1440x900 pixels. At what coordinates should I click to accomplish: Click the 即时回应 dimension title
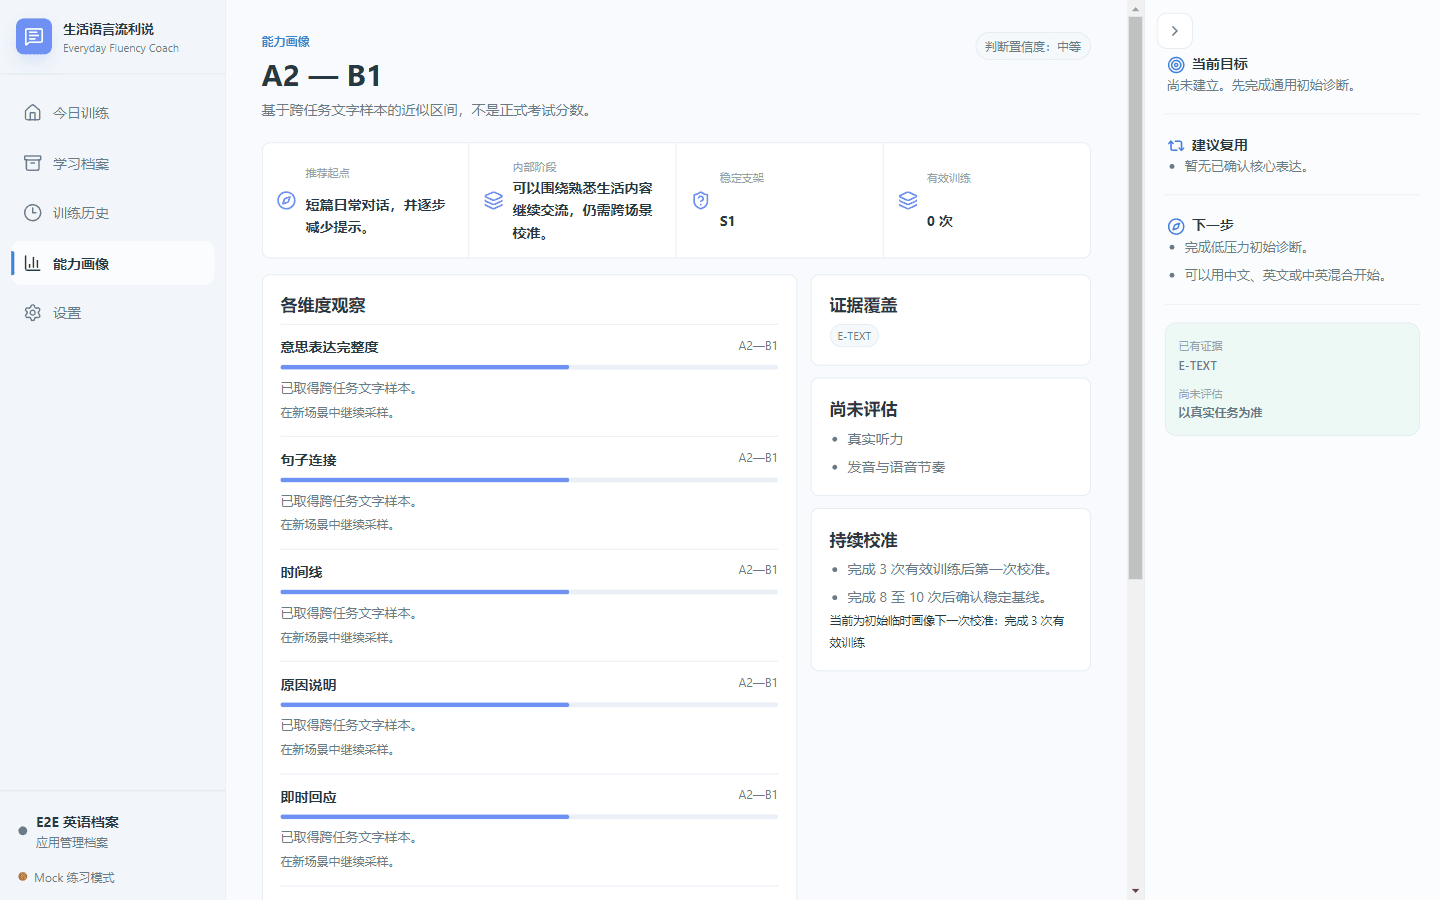(x=308, y=797)
